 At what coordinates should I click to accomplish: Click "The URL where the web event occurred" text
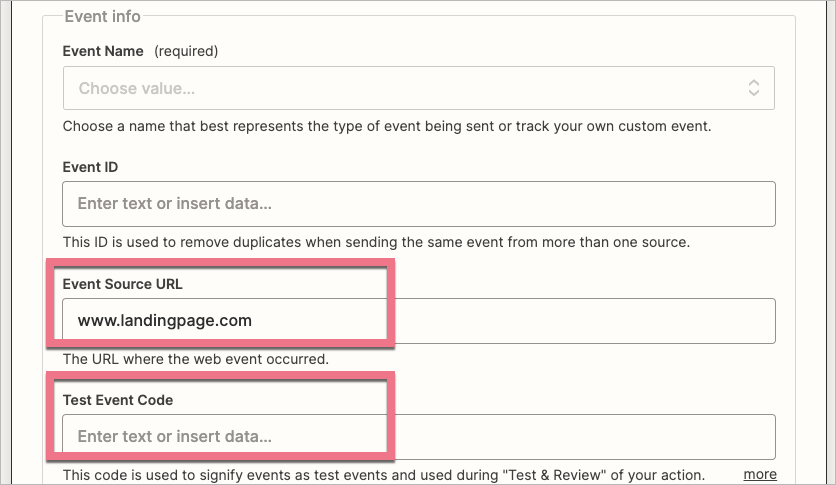[196, 358]
